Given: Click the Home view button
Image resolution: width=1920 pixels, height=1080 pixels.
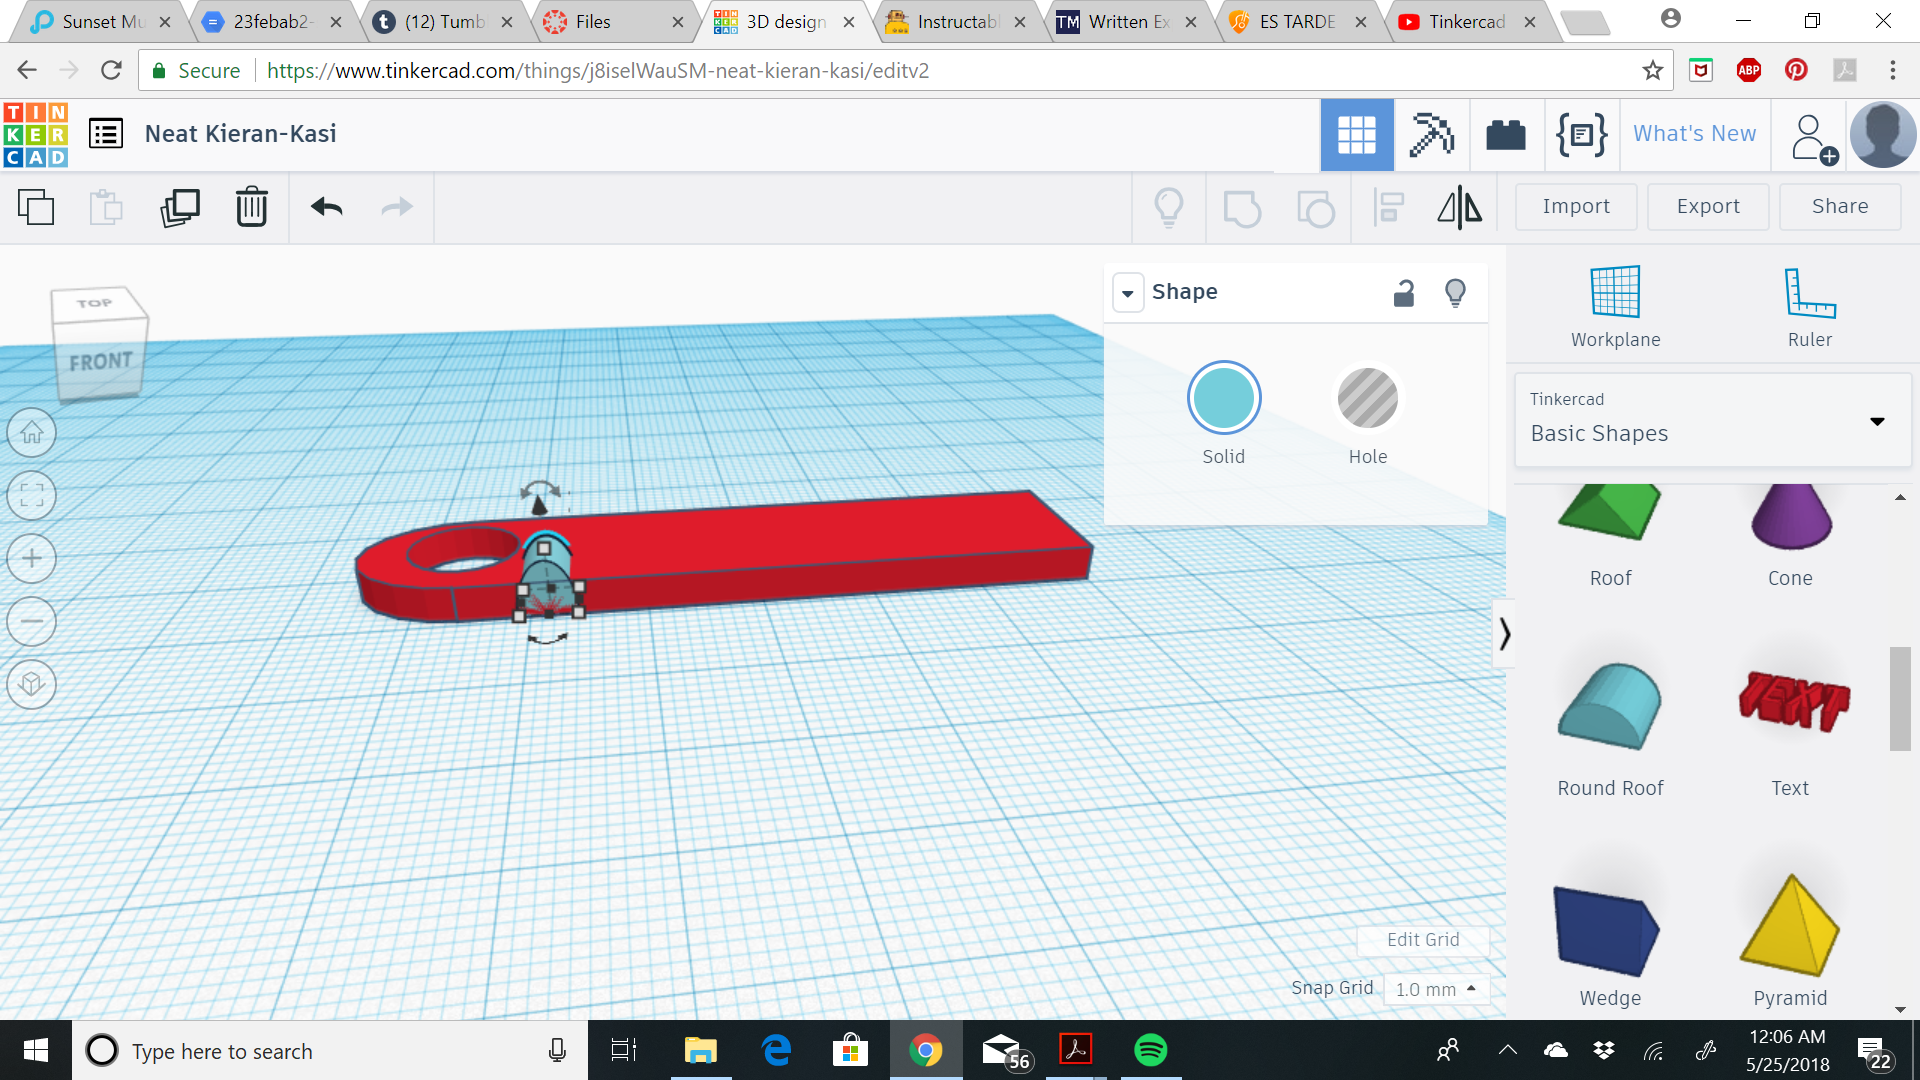Looking at the screenshot, I should (32, 433).
